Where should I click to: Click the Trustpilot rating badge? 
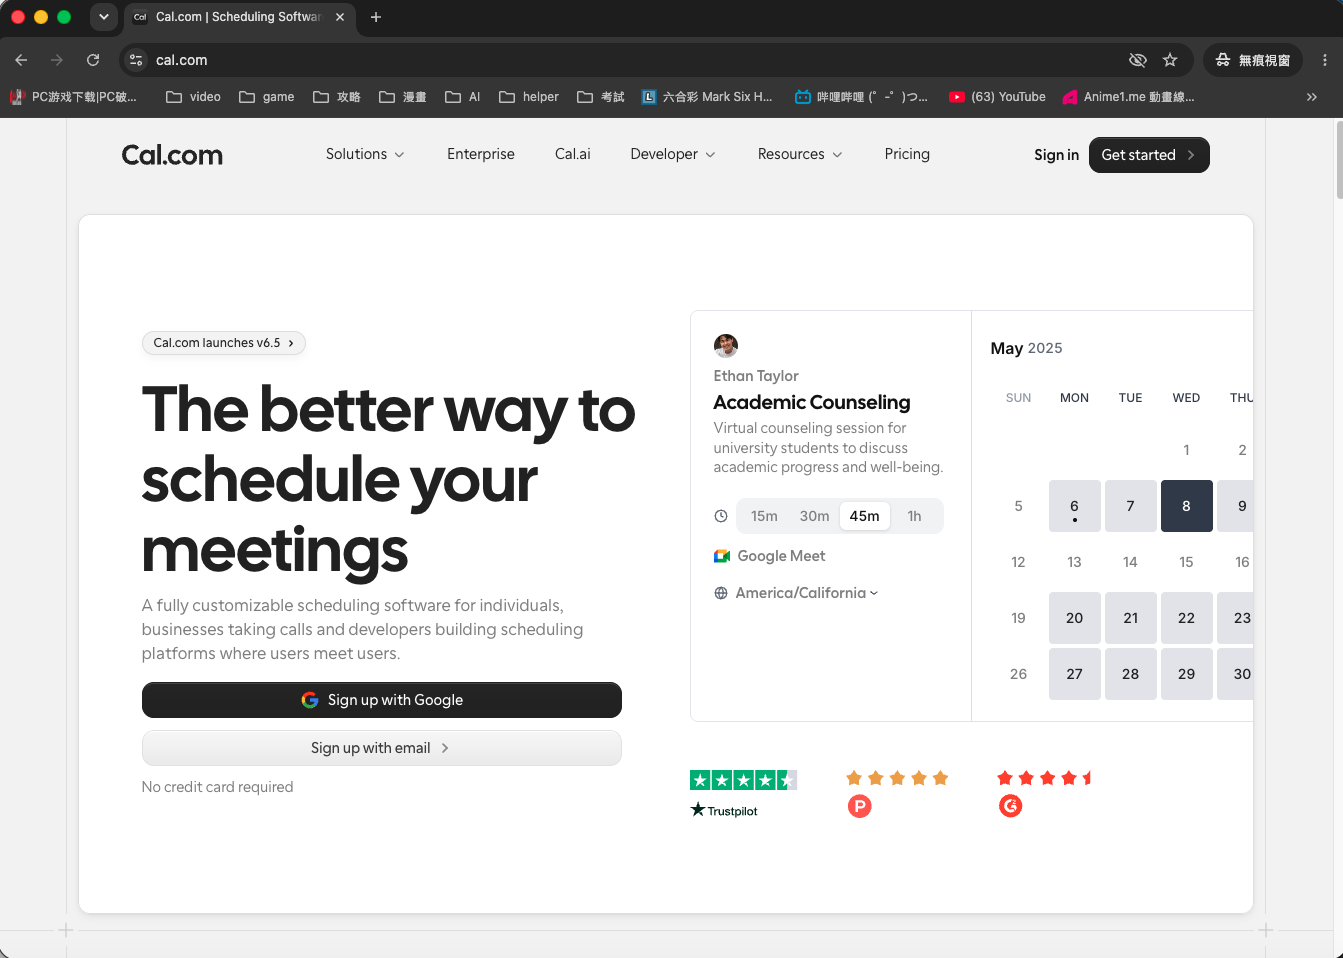point(743,794)
